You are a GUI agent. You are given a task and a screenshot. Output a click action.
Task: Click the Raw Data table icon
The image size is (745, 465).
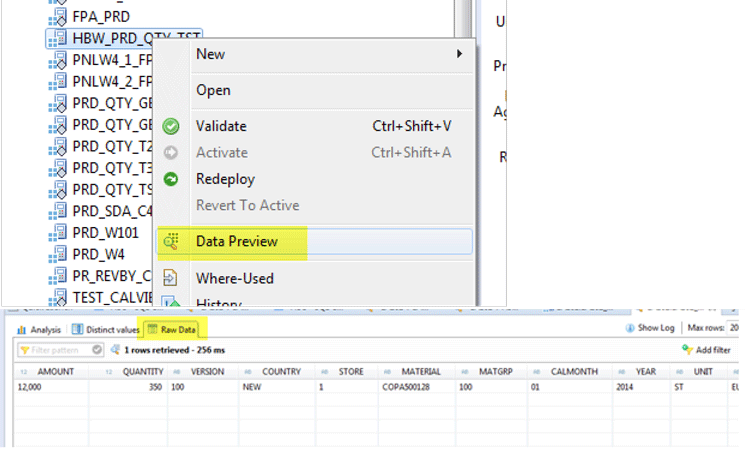(152, 329)
